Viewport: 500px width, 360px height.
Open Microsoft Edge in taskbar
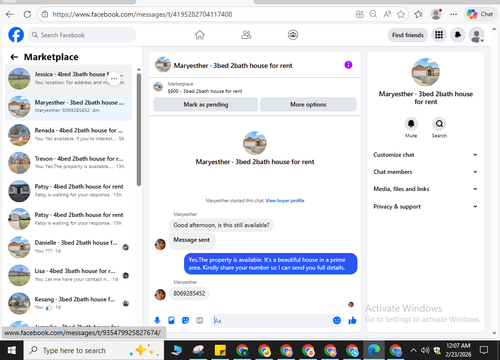tap(374, 350)
